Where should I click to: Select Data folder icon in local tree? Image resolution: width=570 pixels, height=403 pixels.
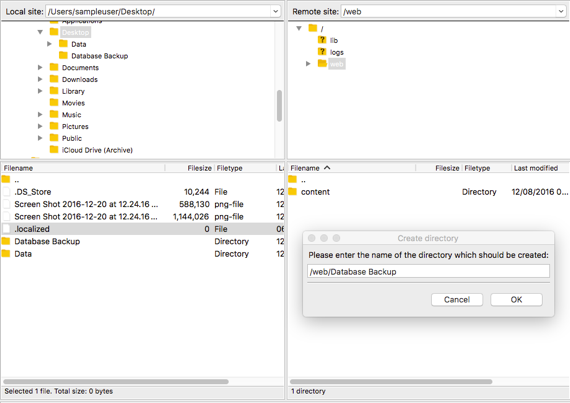click(x=63, y=44)
